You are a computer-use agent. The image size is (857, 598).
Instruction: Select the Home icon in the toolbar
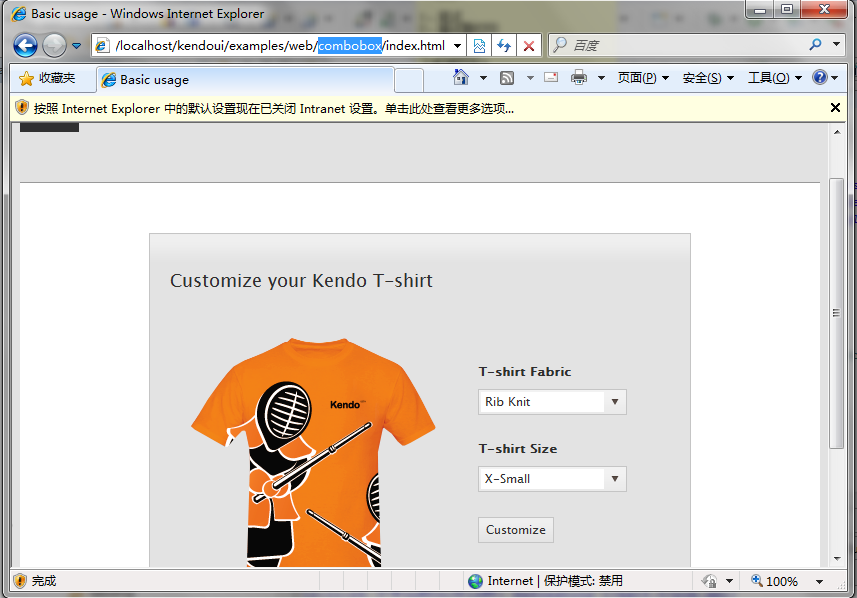coord(460,77)
